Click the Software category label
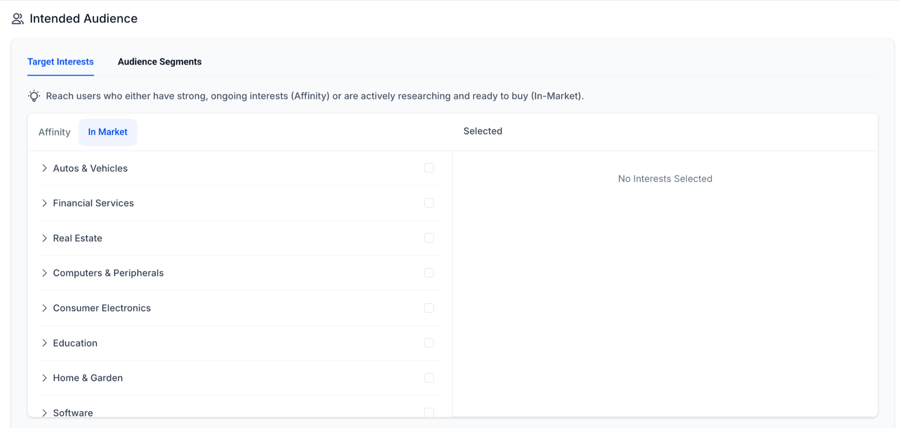This screenshot has height=428, width=900. (x=73, y=412)
